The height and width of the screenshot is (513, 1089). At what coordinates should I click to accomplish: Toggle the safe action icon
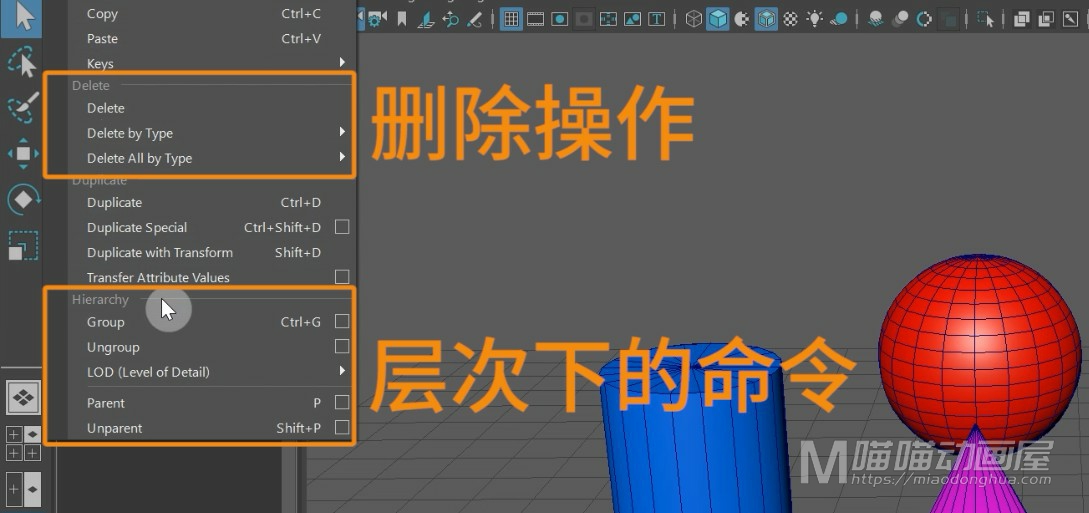tap(632, 19)
